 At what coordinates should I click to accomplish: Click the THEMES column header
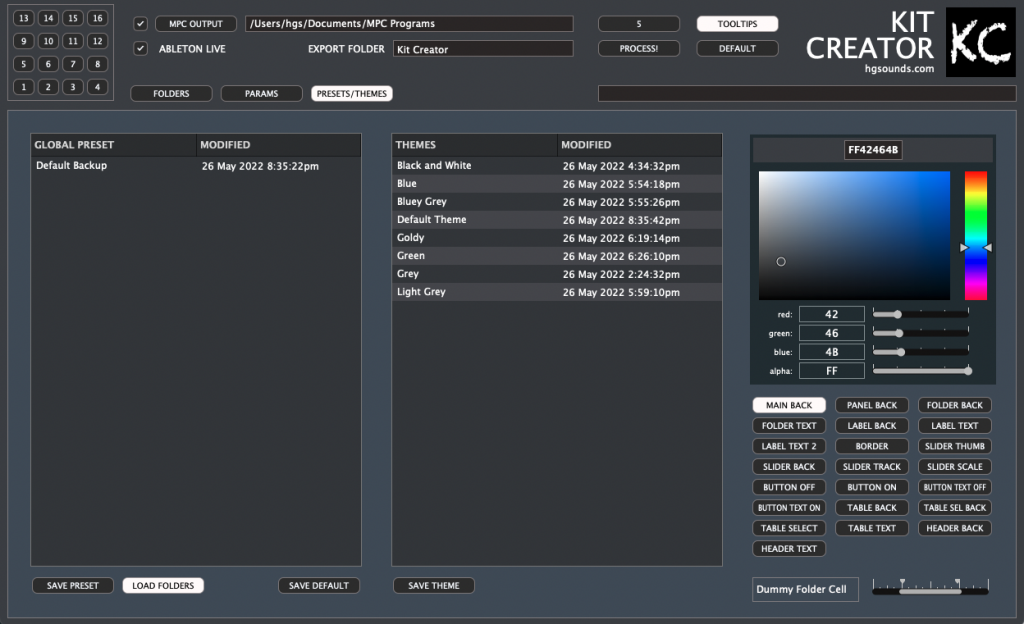point(475,145)
